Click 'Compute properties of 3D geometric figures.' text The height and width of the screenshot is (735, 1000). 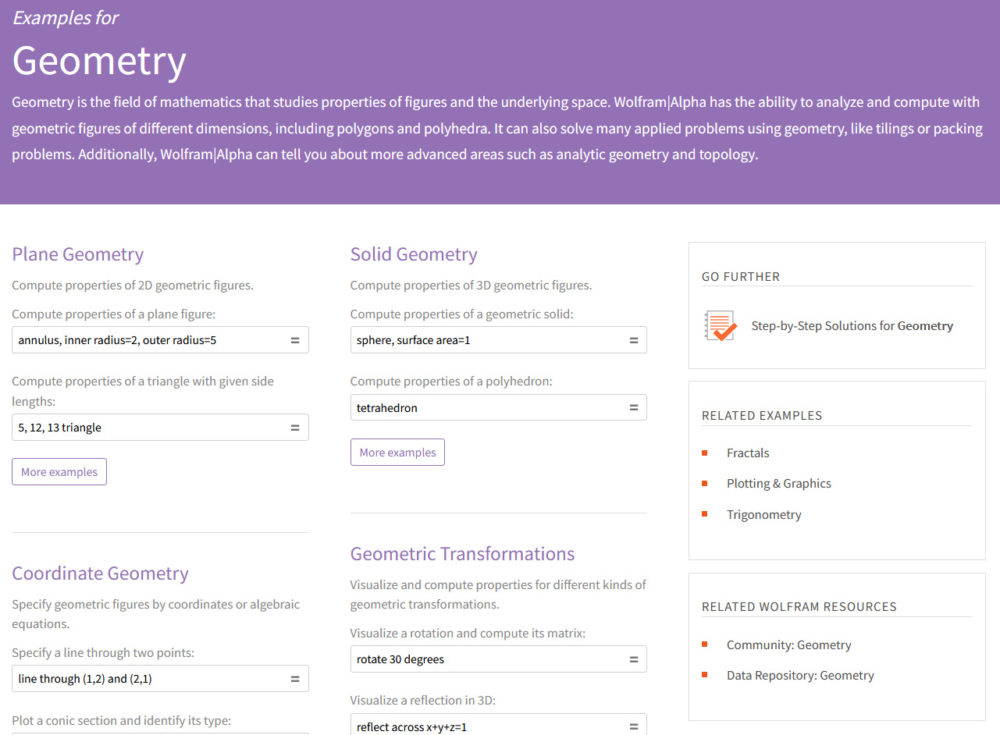471,285
